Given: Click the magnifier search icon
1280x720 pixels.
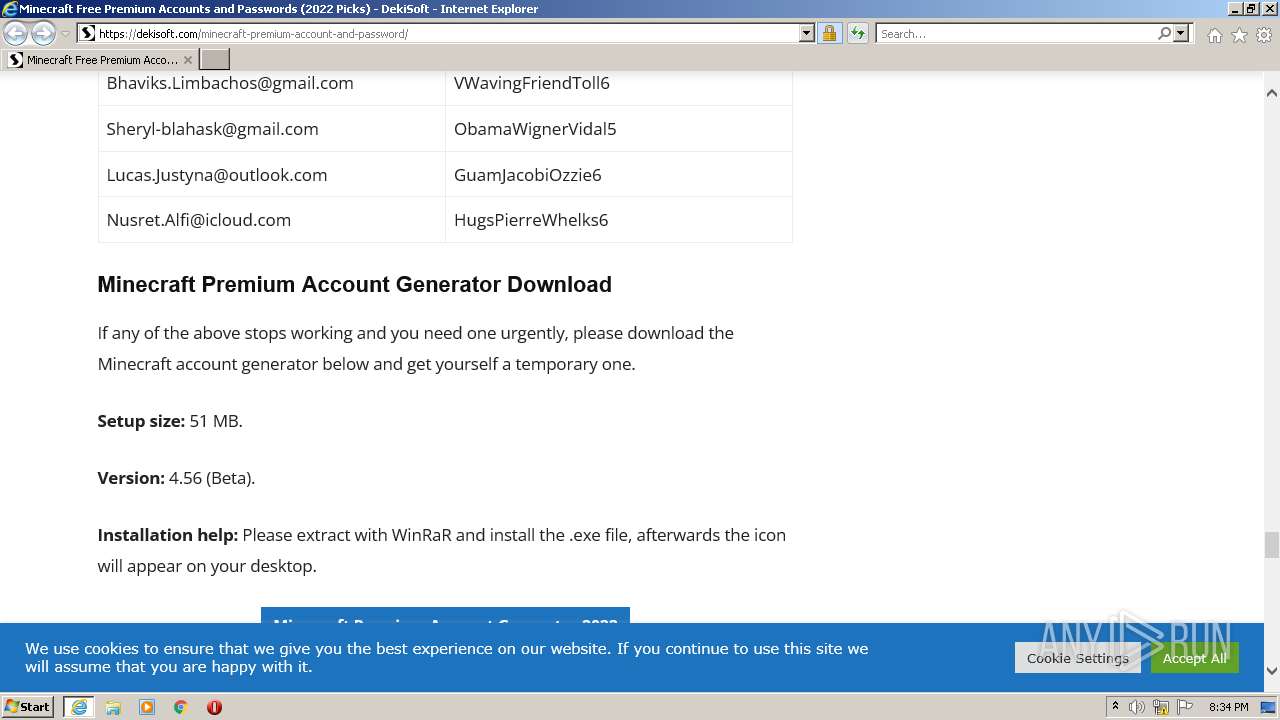Looking at the screenshot, I should (x=1164, y=33).
